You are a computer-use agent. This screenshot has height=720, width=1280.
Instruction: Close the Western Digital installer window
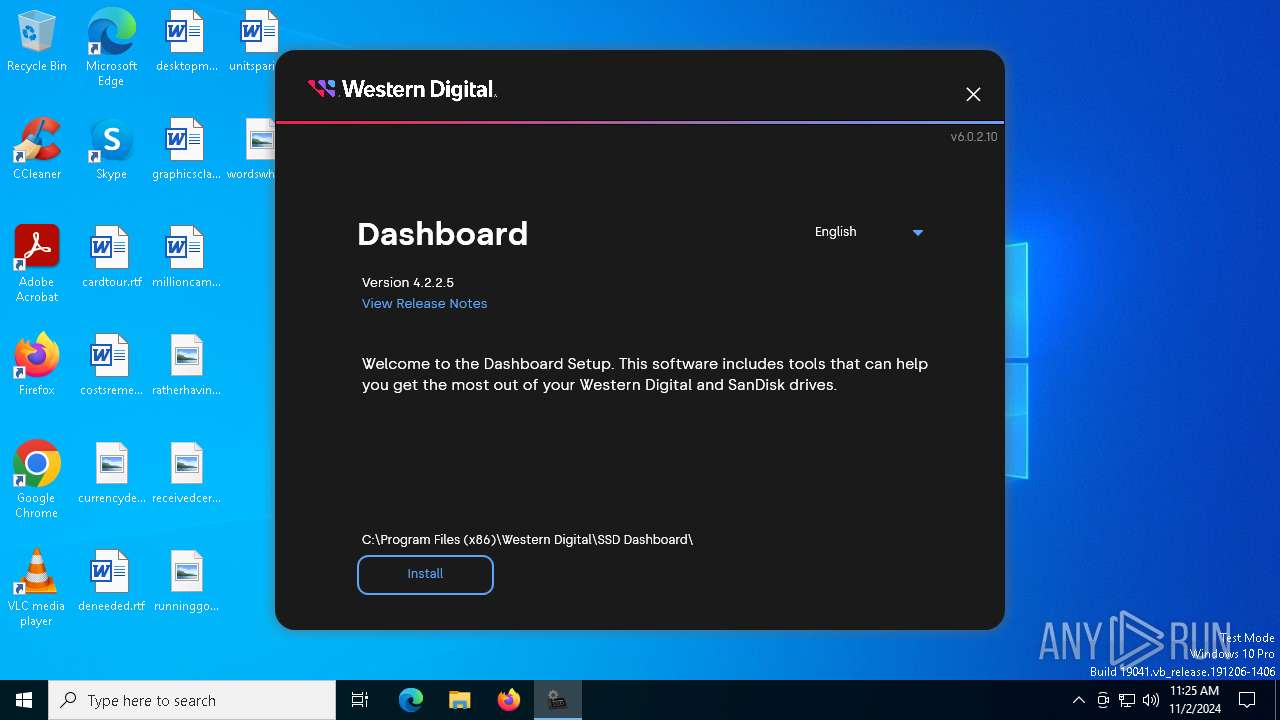pyautogui.click(x=973, y=94)
